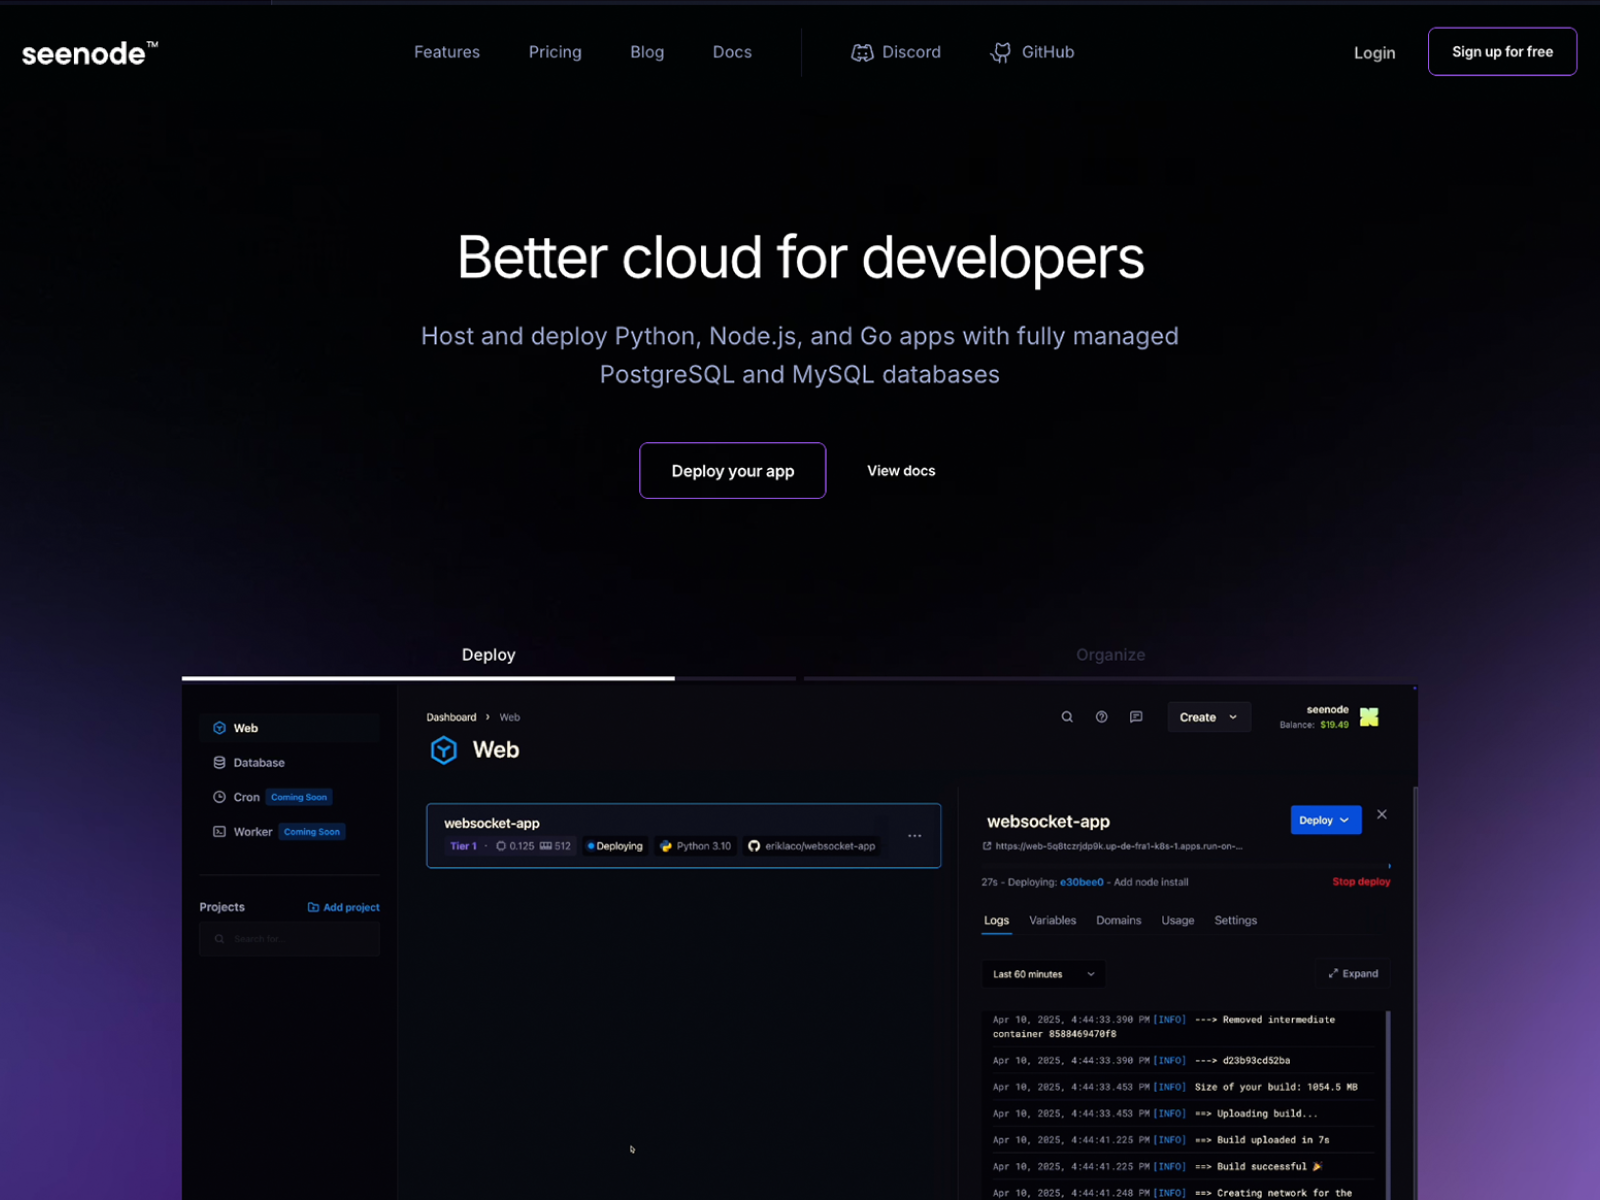The width and height of the screenshot is (1600, 1200).
Task: Expand the Create dropdown
Action: (x=1209, y=717)
